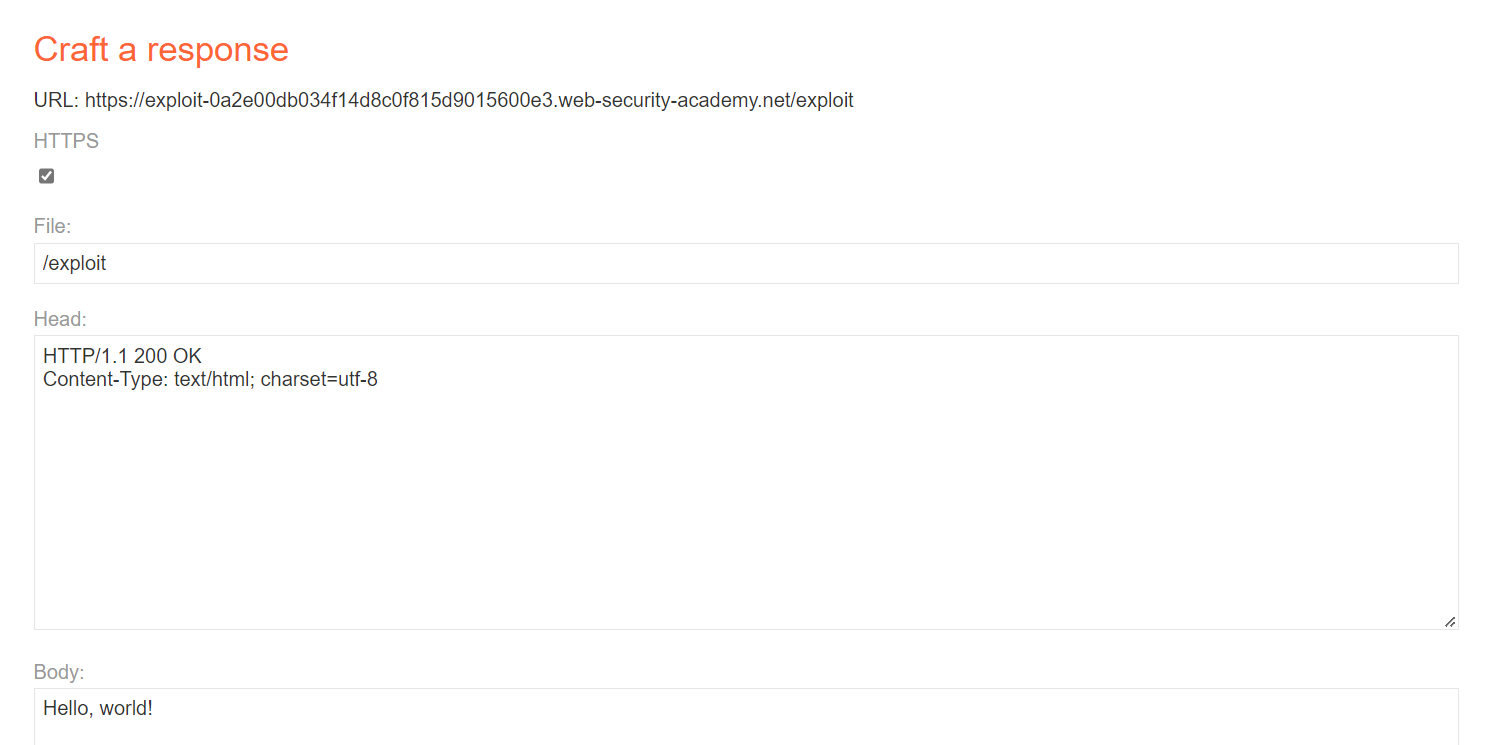Click the Hello, world! body text
This screenshot has width=1495, height=745.
[x=98, y=708]
